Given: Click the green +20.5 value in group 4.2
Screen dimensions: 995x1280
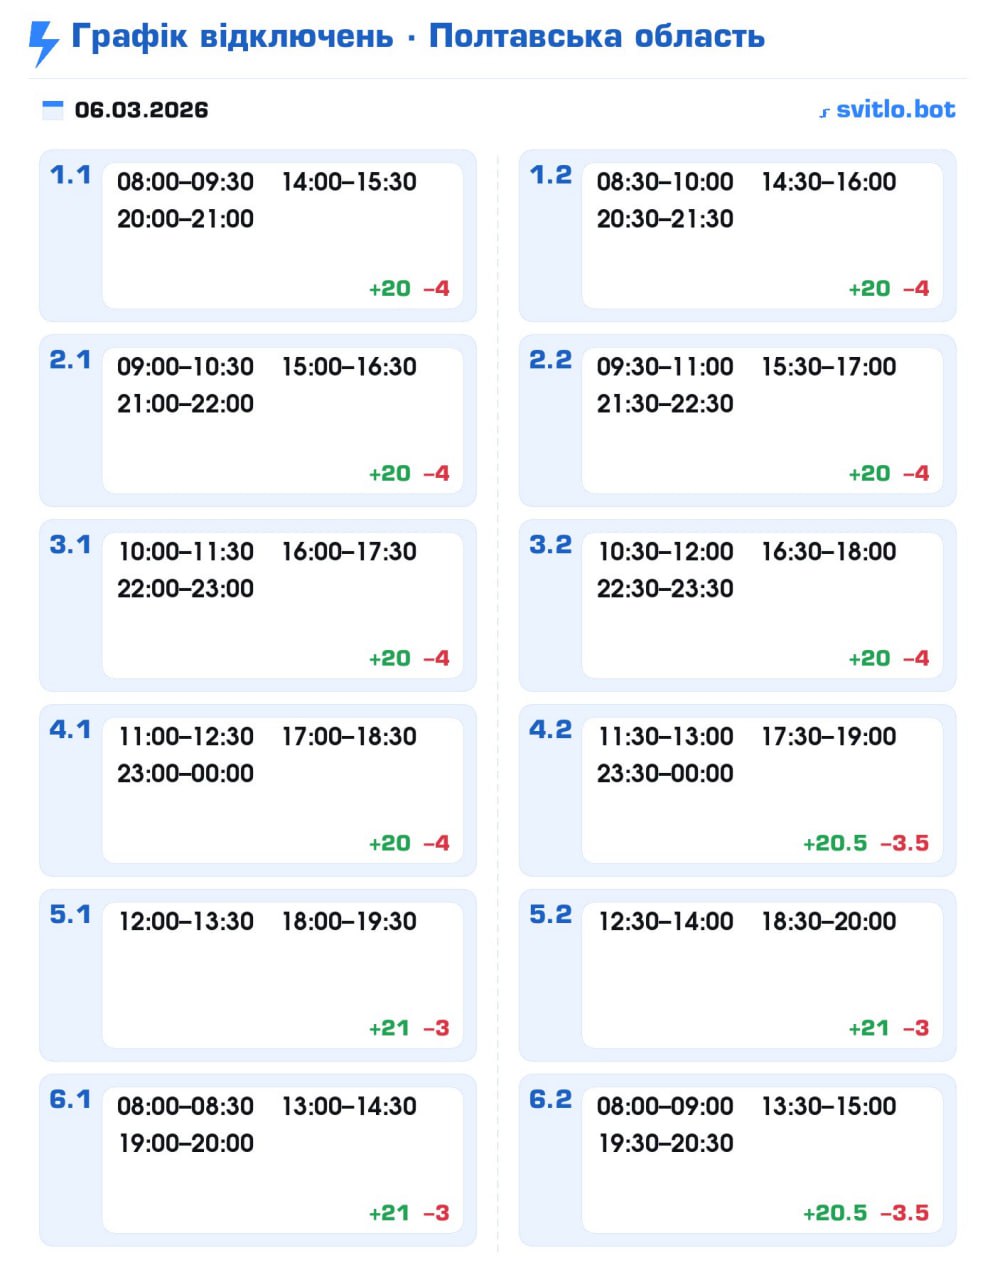Looking at the screenshot, I should 835,844.
